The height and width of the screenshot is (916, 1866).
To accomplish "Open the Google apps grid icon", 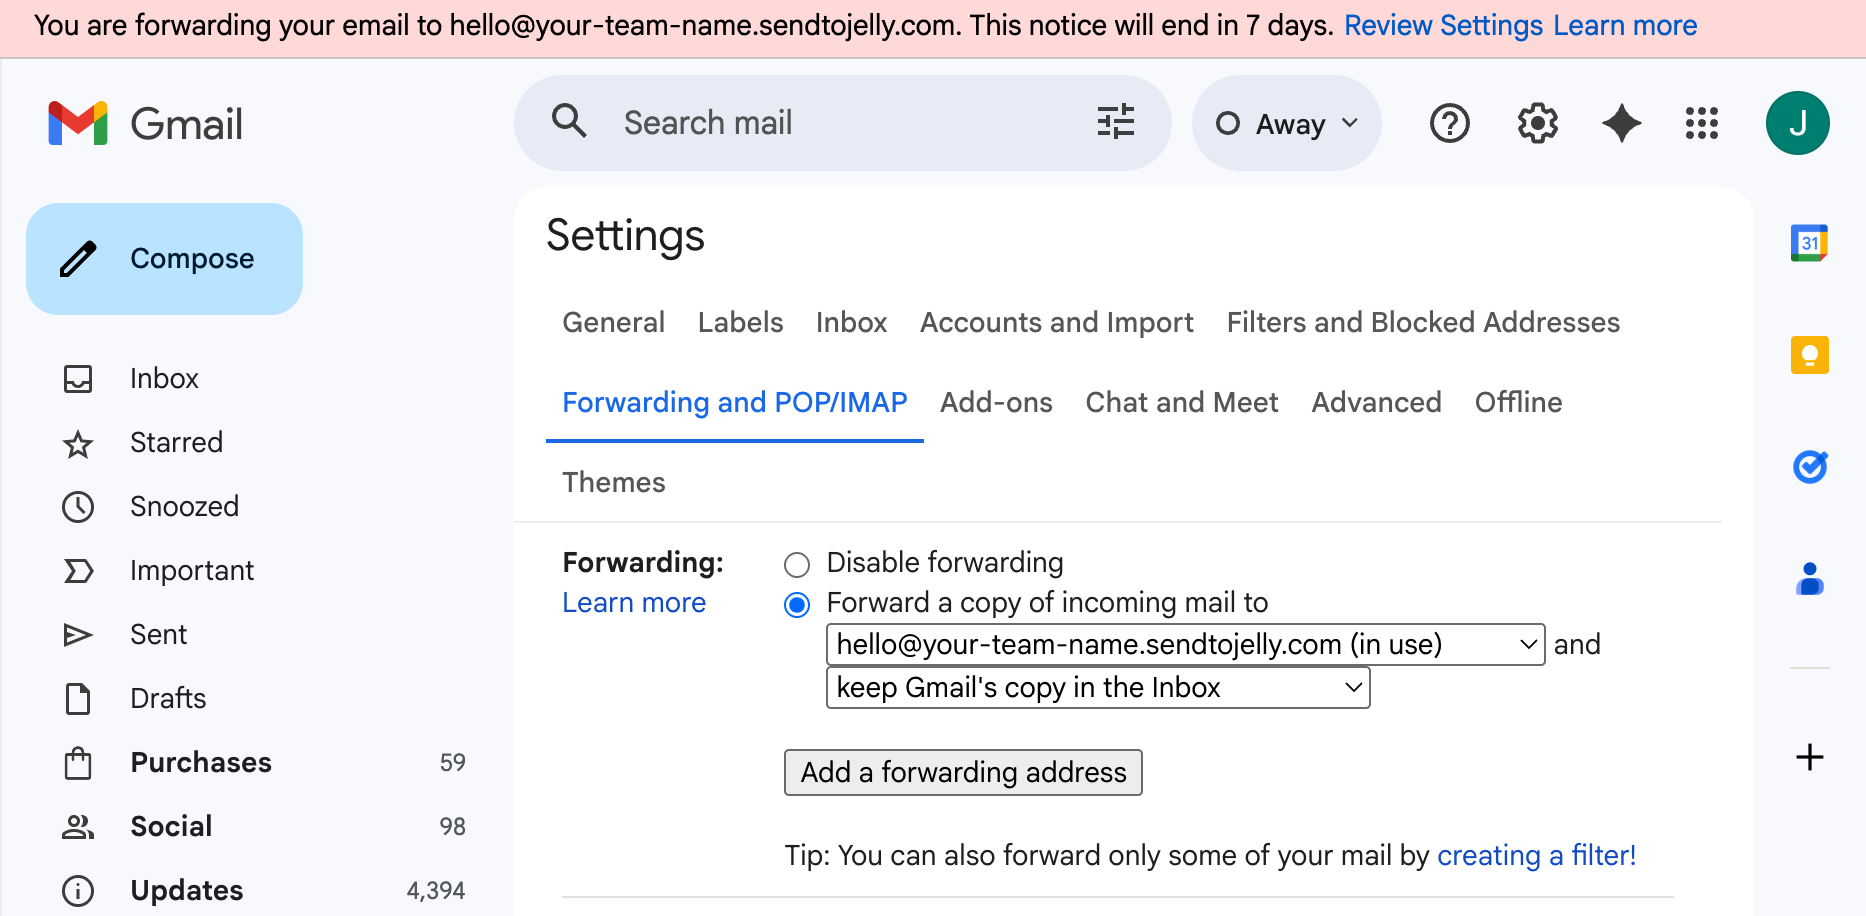I will click(1701, 123).
